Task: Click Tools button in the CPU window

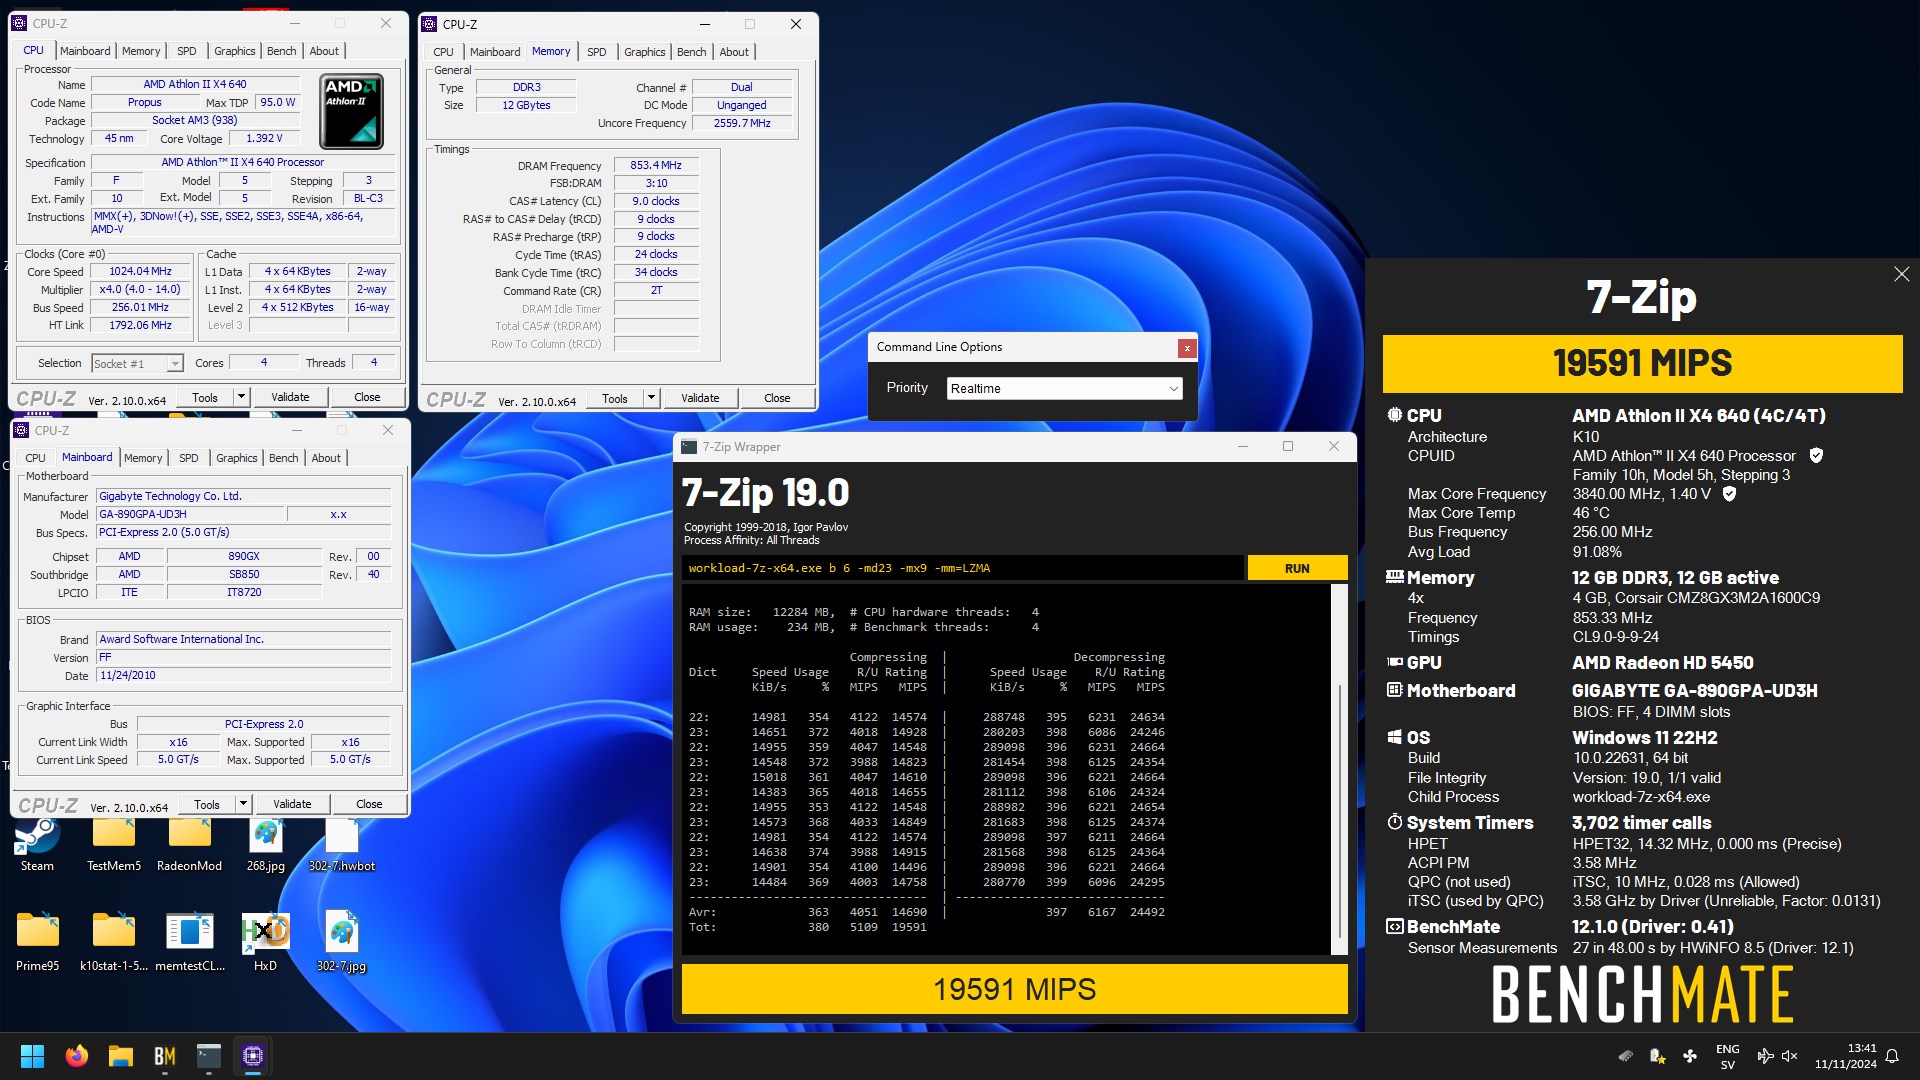Action: coord(205,397)
